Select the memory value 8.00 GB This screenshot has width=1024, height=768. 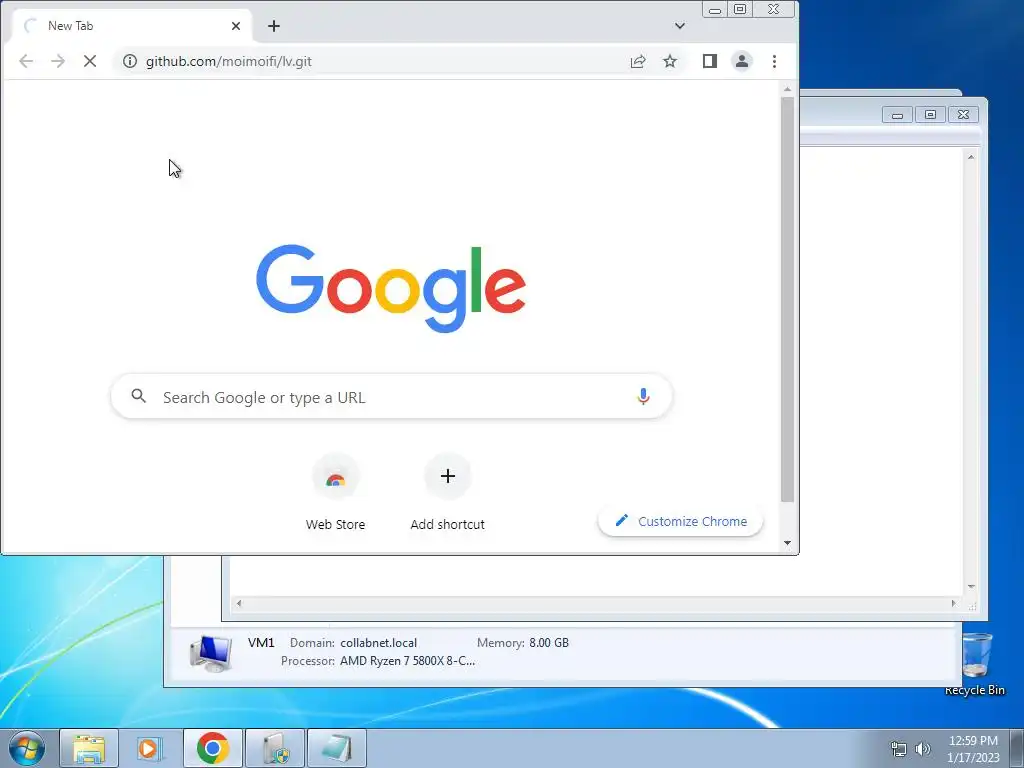click(549, 643)
